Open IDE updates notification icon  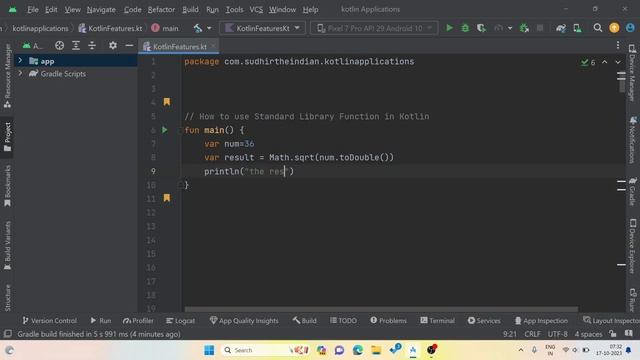click(614, 28)
